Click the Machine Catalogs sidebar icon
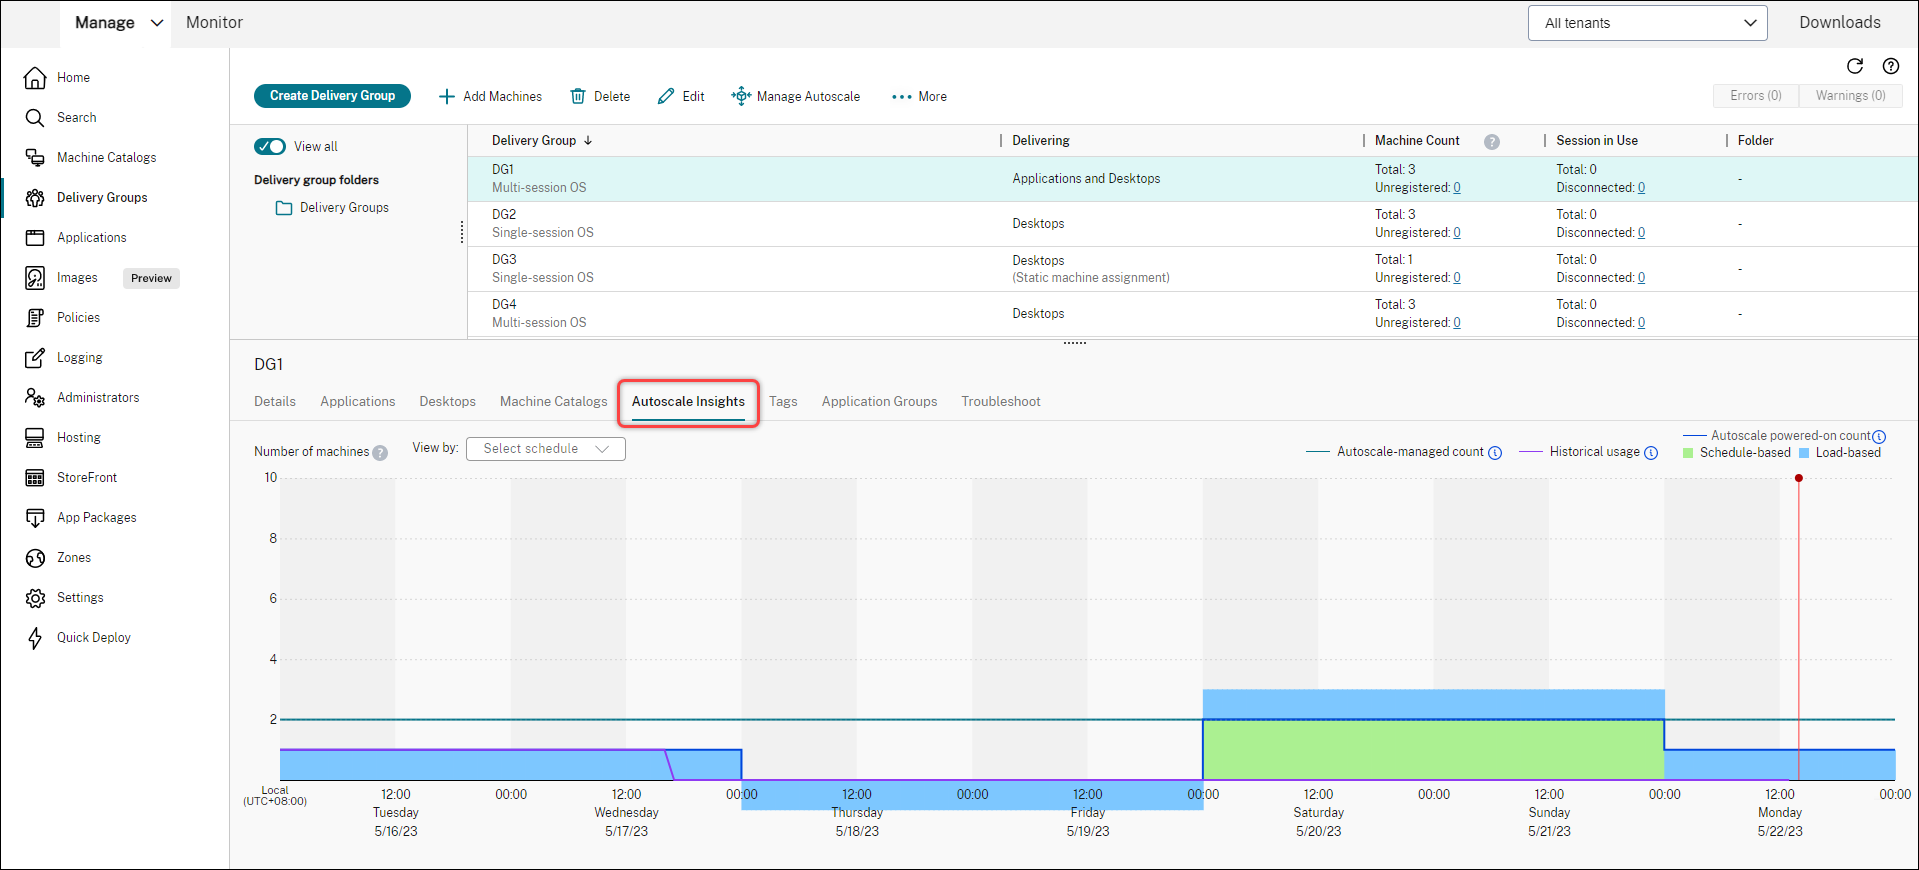 point(35,158)
